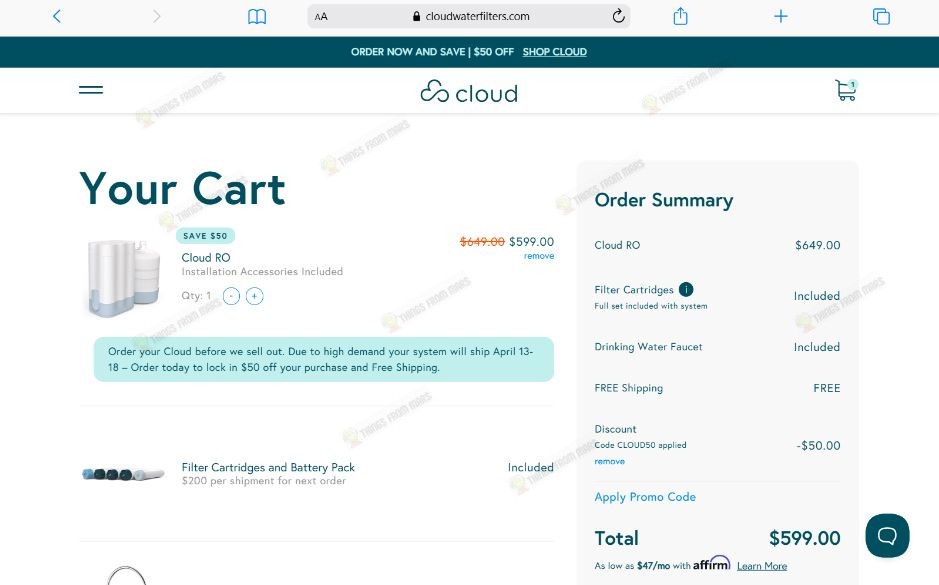Open the shopping cart icon
Viewport: 939px width, 585px height.
846,90
